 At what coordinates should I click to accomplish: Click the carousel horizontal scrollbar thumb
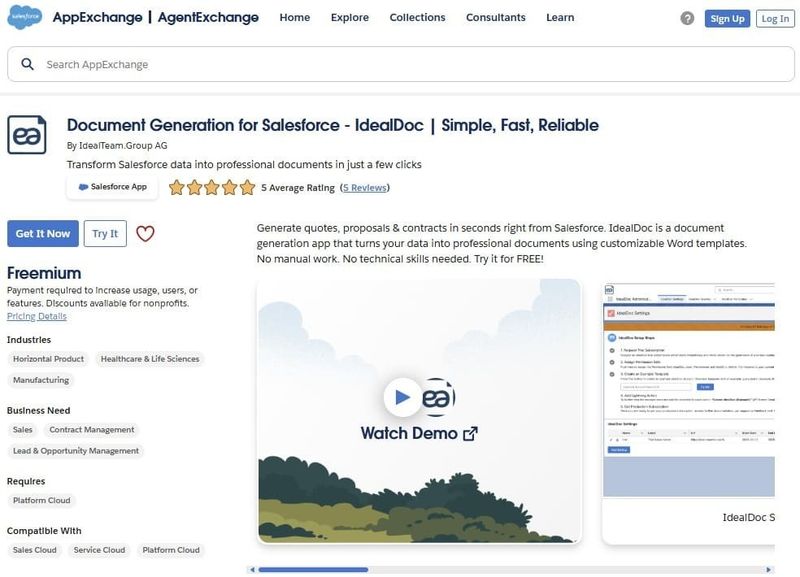[313, 569]
